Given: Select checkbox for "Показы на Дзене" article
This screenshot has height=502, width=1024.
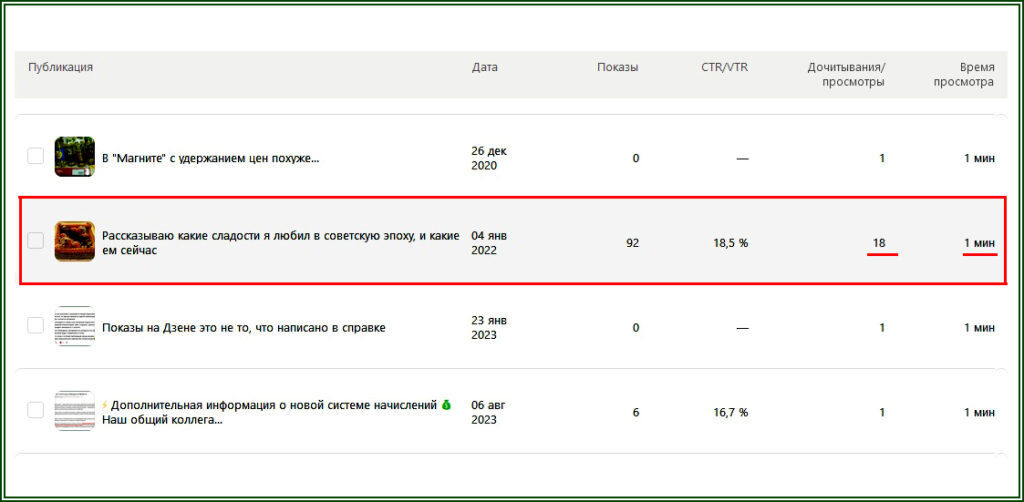Looking at the screenshot, I should pos(35,325).
